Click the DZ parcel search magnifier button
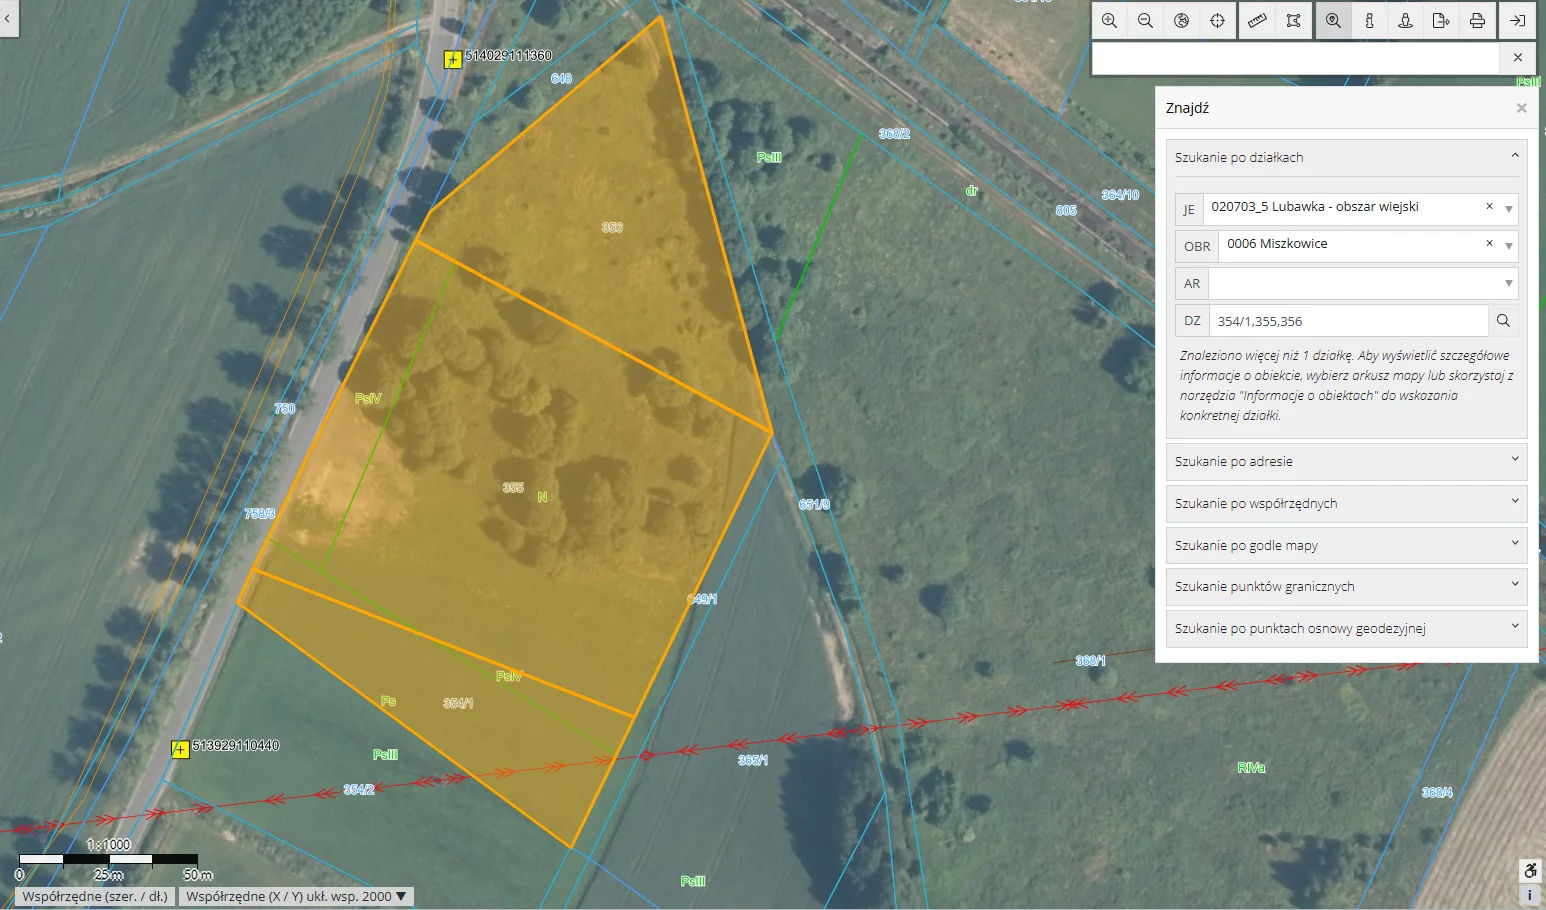This screenshot has width=1546, height=910. [x=1502, y=321]
